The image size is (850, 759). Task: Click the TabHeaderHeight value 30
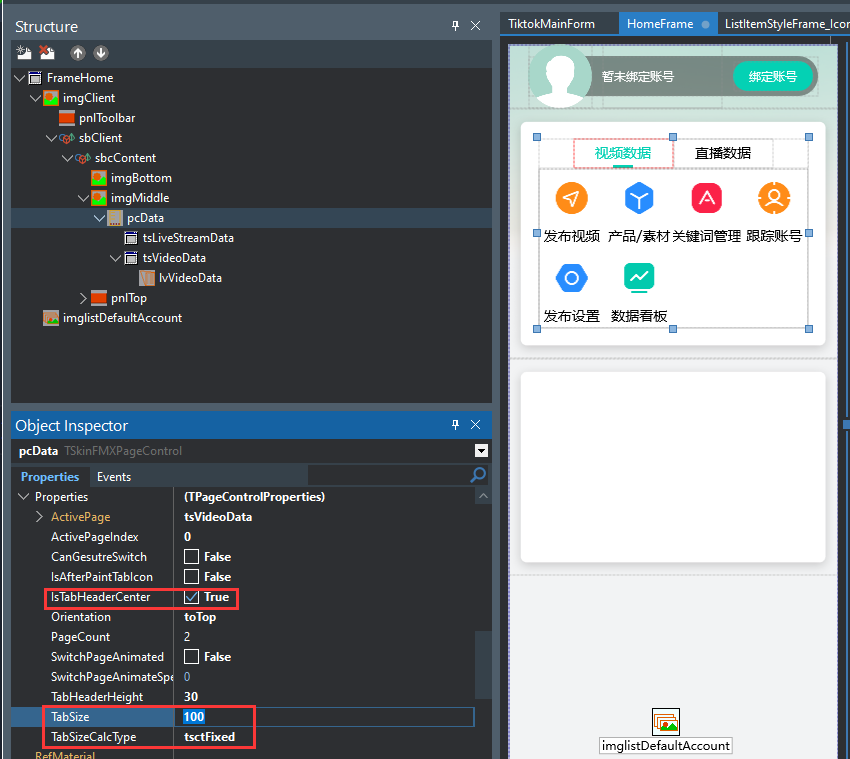[191, 697]
